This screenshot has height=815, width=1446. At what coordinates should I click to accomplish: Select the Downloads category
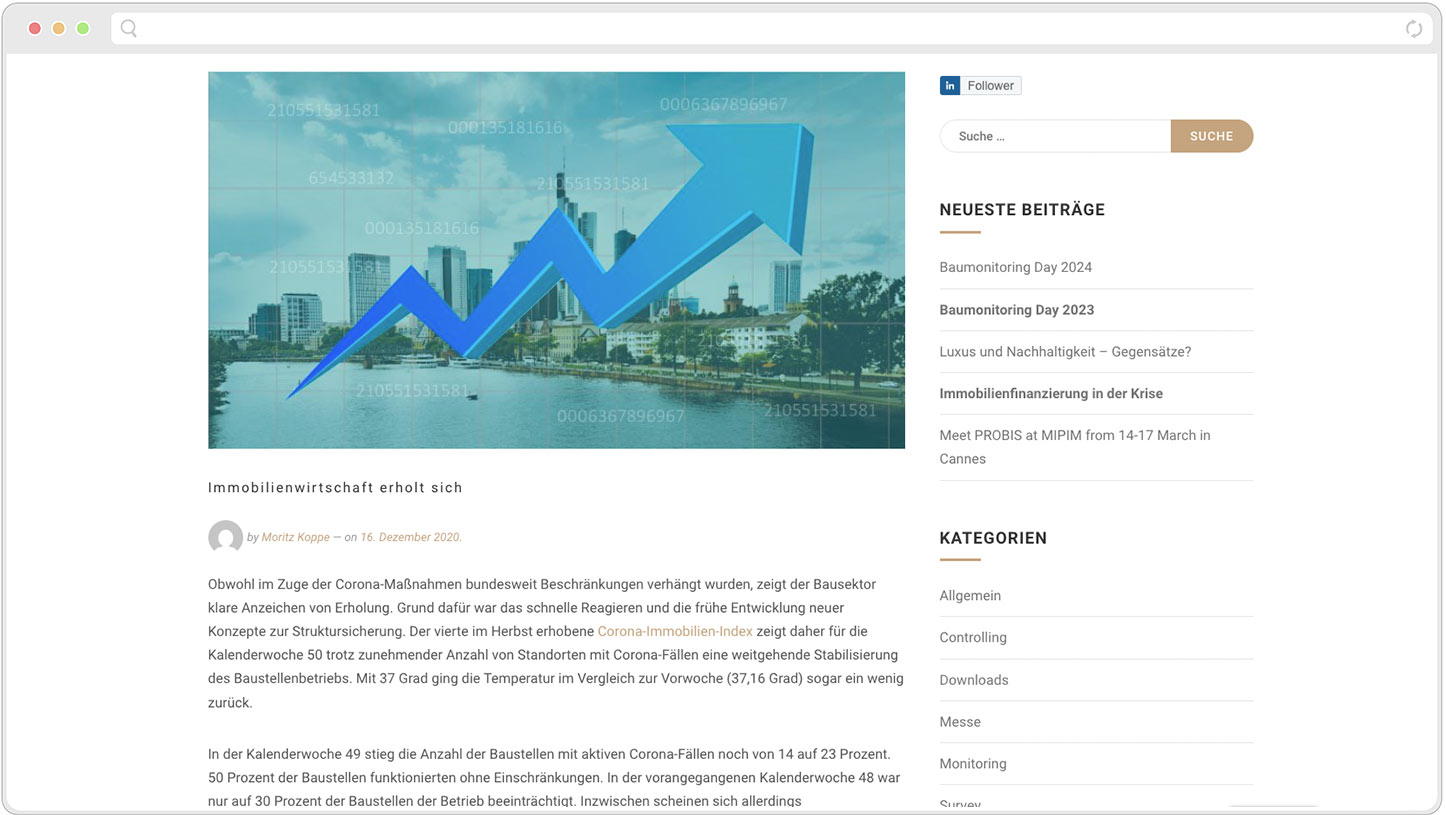click(973, 680)
